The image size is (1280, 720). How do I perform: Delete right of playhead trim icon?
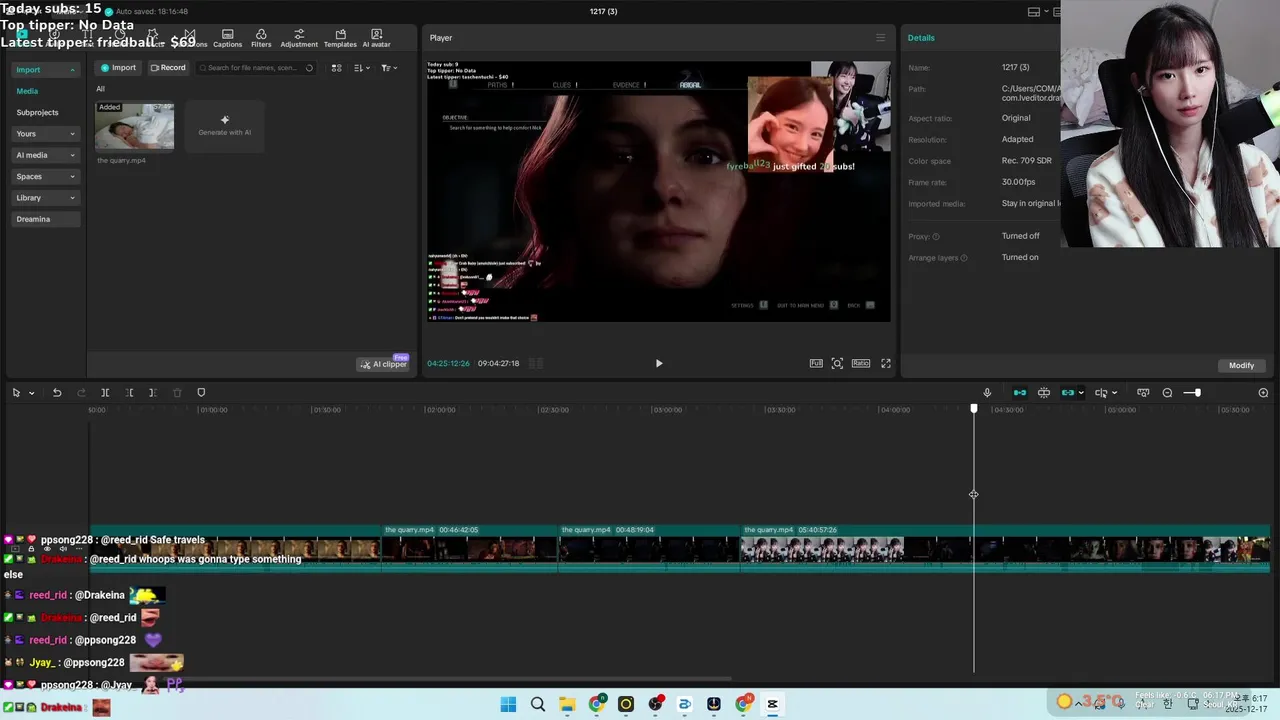153,393
